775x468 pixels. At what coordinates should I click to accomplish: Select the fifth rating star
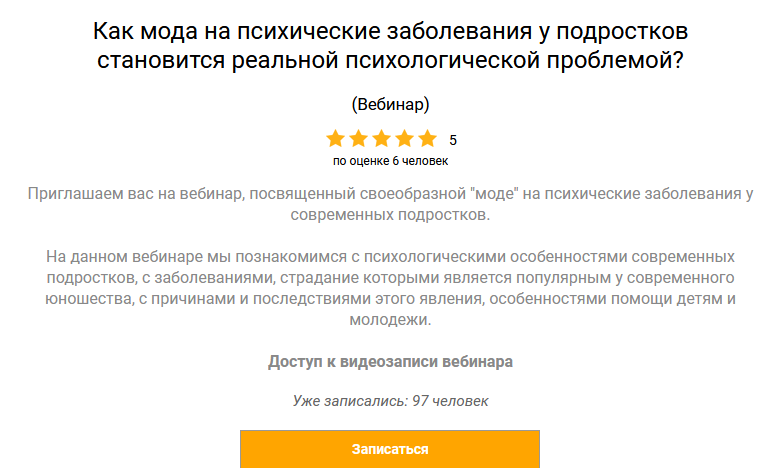point(427,139)
